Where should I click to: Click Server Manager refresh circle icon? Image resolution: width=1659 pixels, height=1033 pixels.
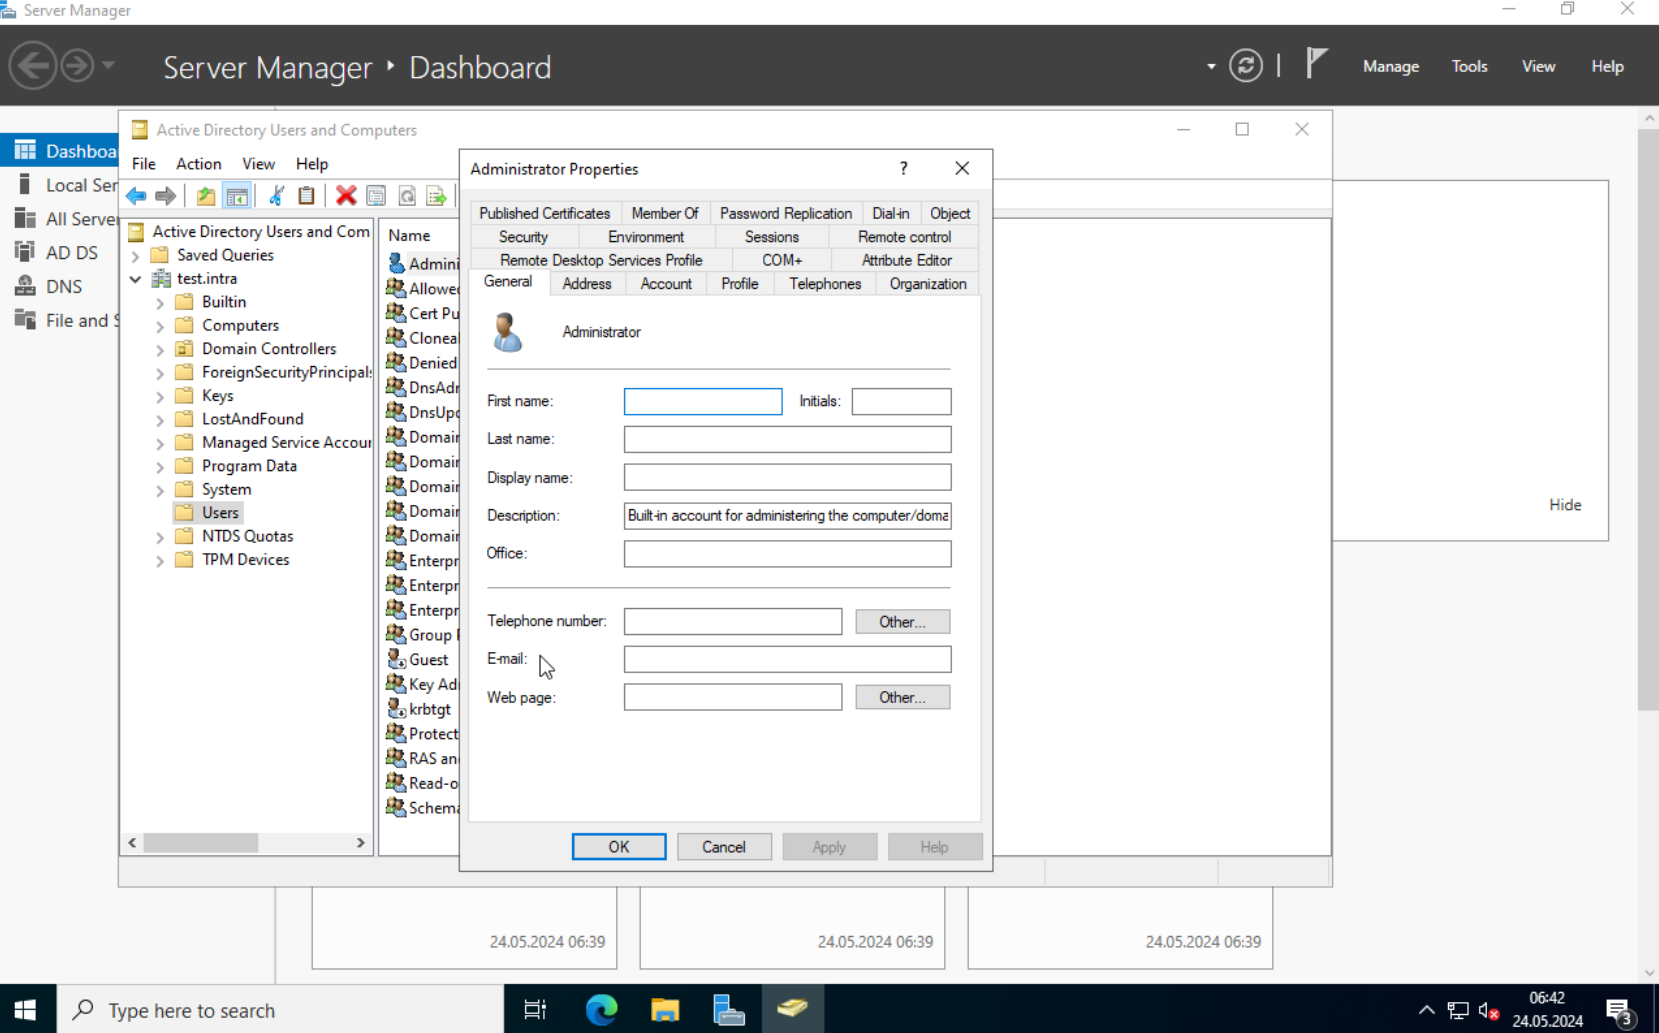[x=1245, y=66]
